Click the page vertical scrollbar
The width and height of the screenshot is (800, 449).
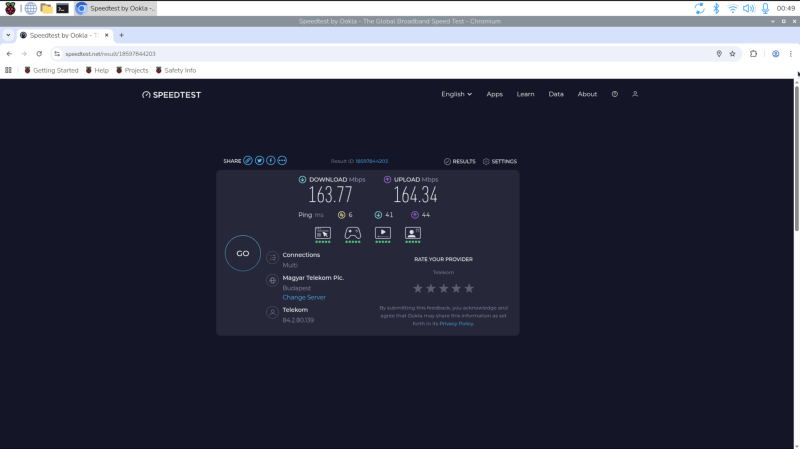click(x=796, y=158)
